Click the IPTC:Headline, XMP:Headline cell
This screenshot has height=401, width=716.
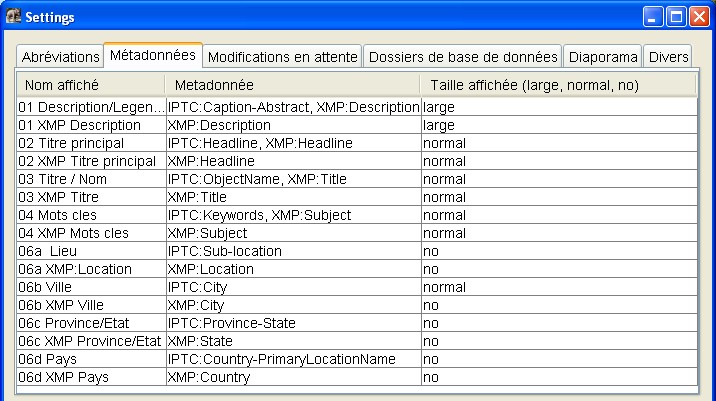coord(294,143)
